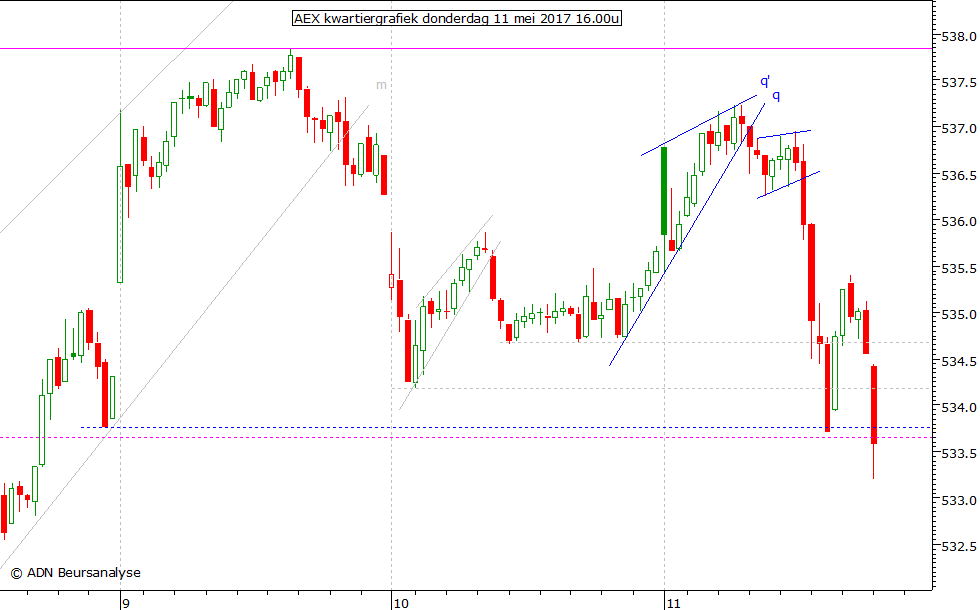This screenshot has width=980, height=610.
Task: Click the ADN Beursanalyse copyright text
Action: pyautogui.click(x=76, y=572)
